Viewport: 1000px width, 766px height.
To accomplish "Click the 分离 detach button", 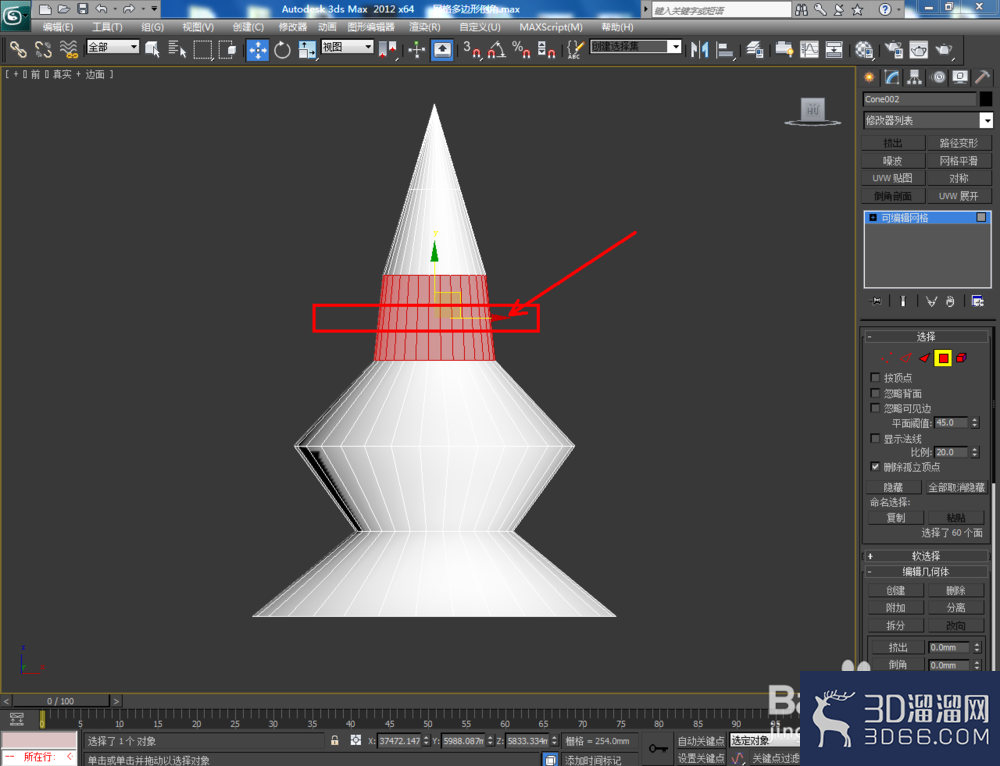I will 955,608.
